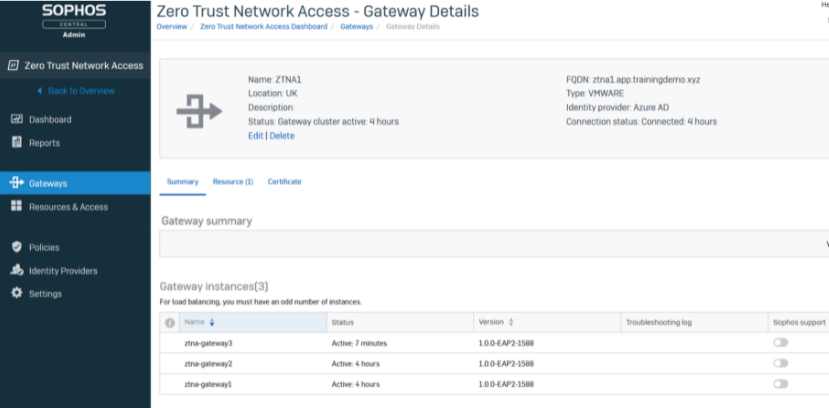The image size is (829, 408).
Task: Switch to the Certificate tab
Action: 284,182
